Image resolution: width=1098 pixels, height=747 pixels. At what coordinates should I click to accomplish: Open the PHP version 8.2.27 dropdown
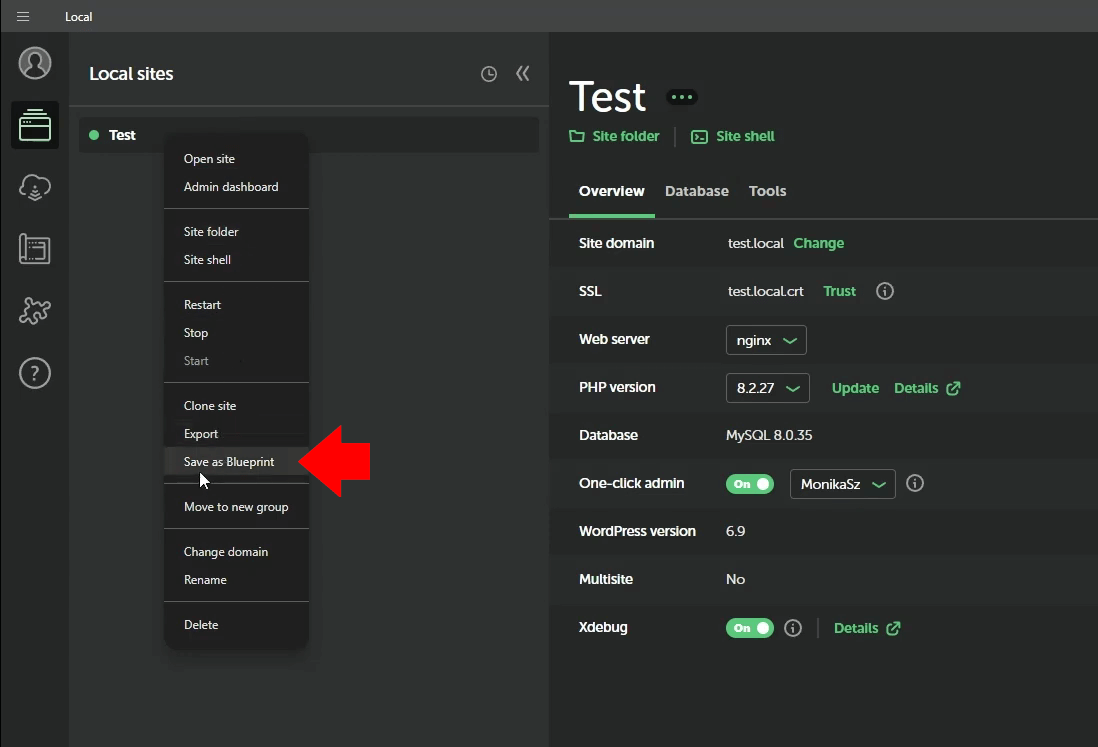point(767,388)
